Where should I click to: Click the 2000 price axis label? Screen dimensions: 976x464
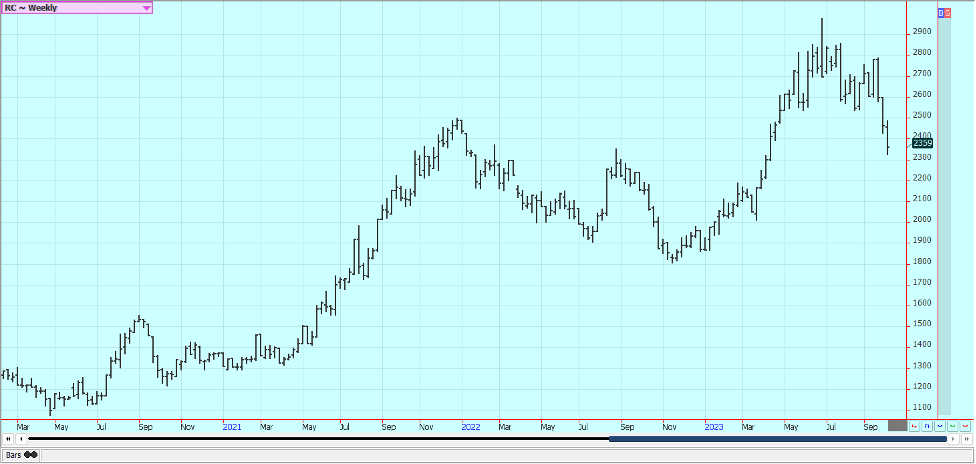[922, 219]
